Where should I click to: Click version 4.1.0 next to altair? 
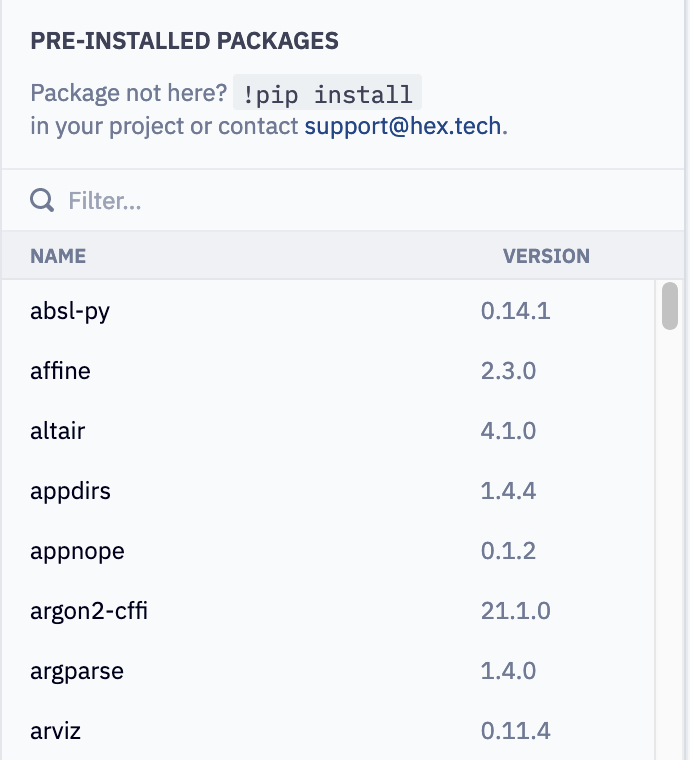coord(508,431)
